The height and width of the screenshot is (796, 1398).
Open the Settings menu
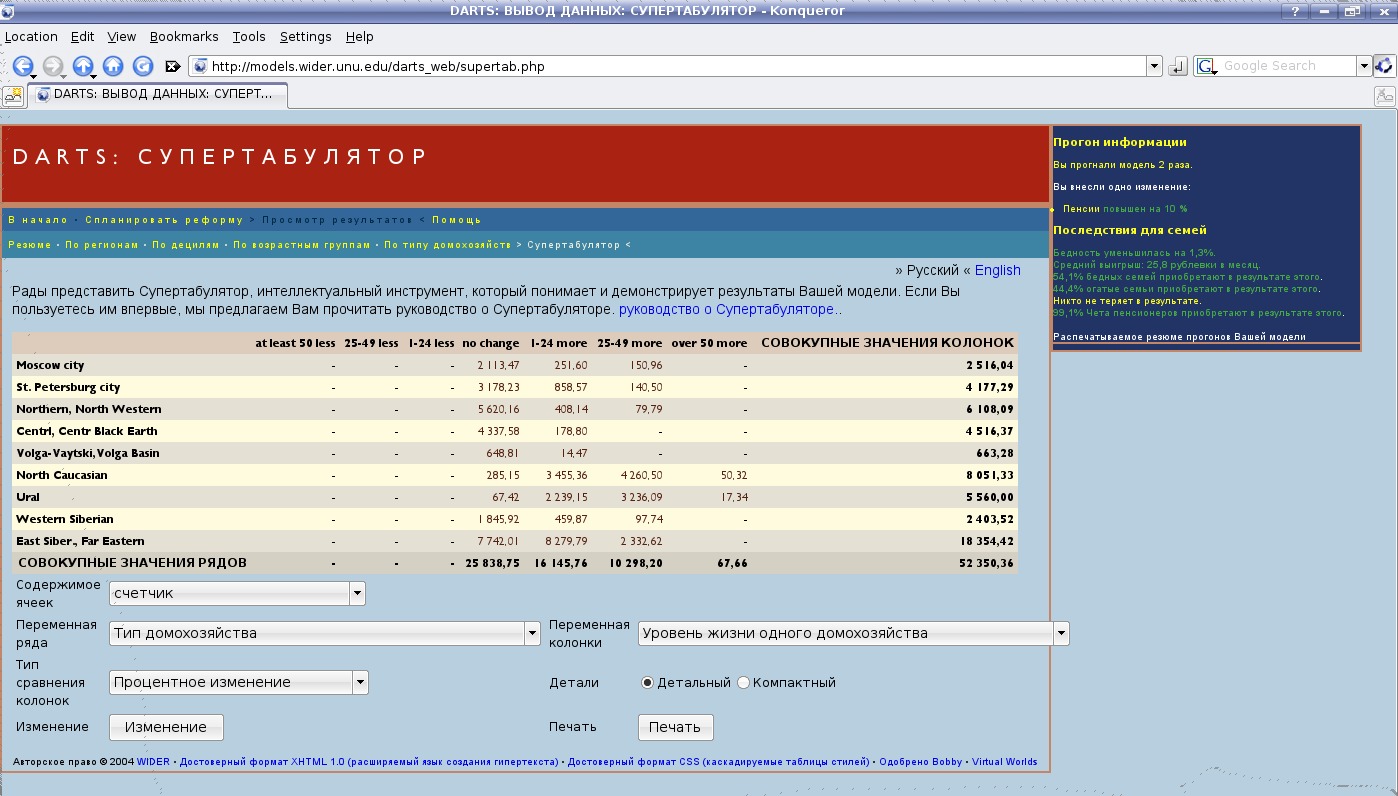[305, 36]
